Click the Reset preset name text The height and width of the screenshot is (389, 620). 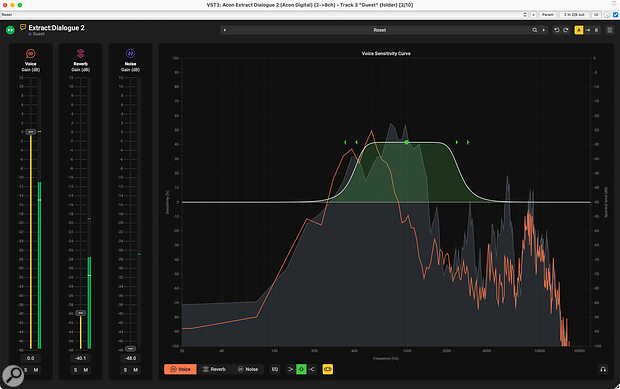click(380, 30)
